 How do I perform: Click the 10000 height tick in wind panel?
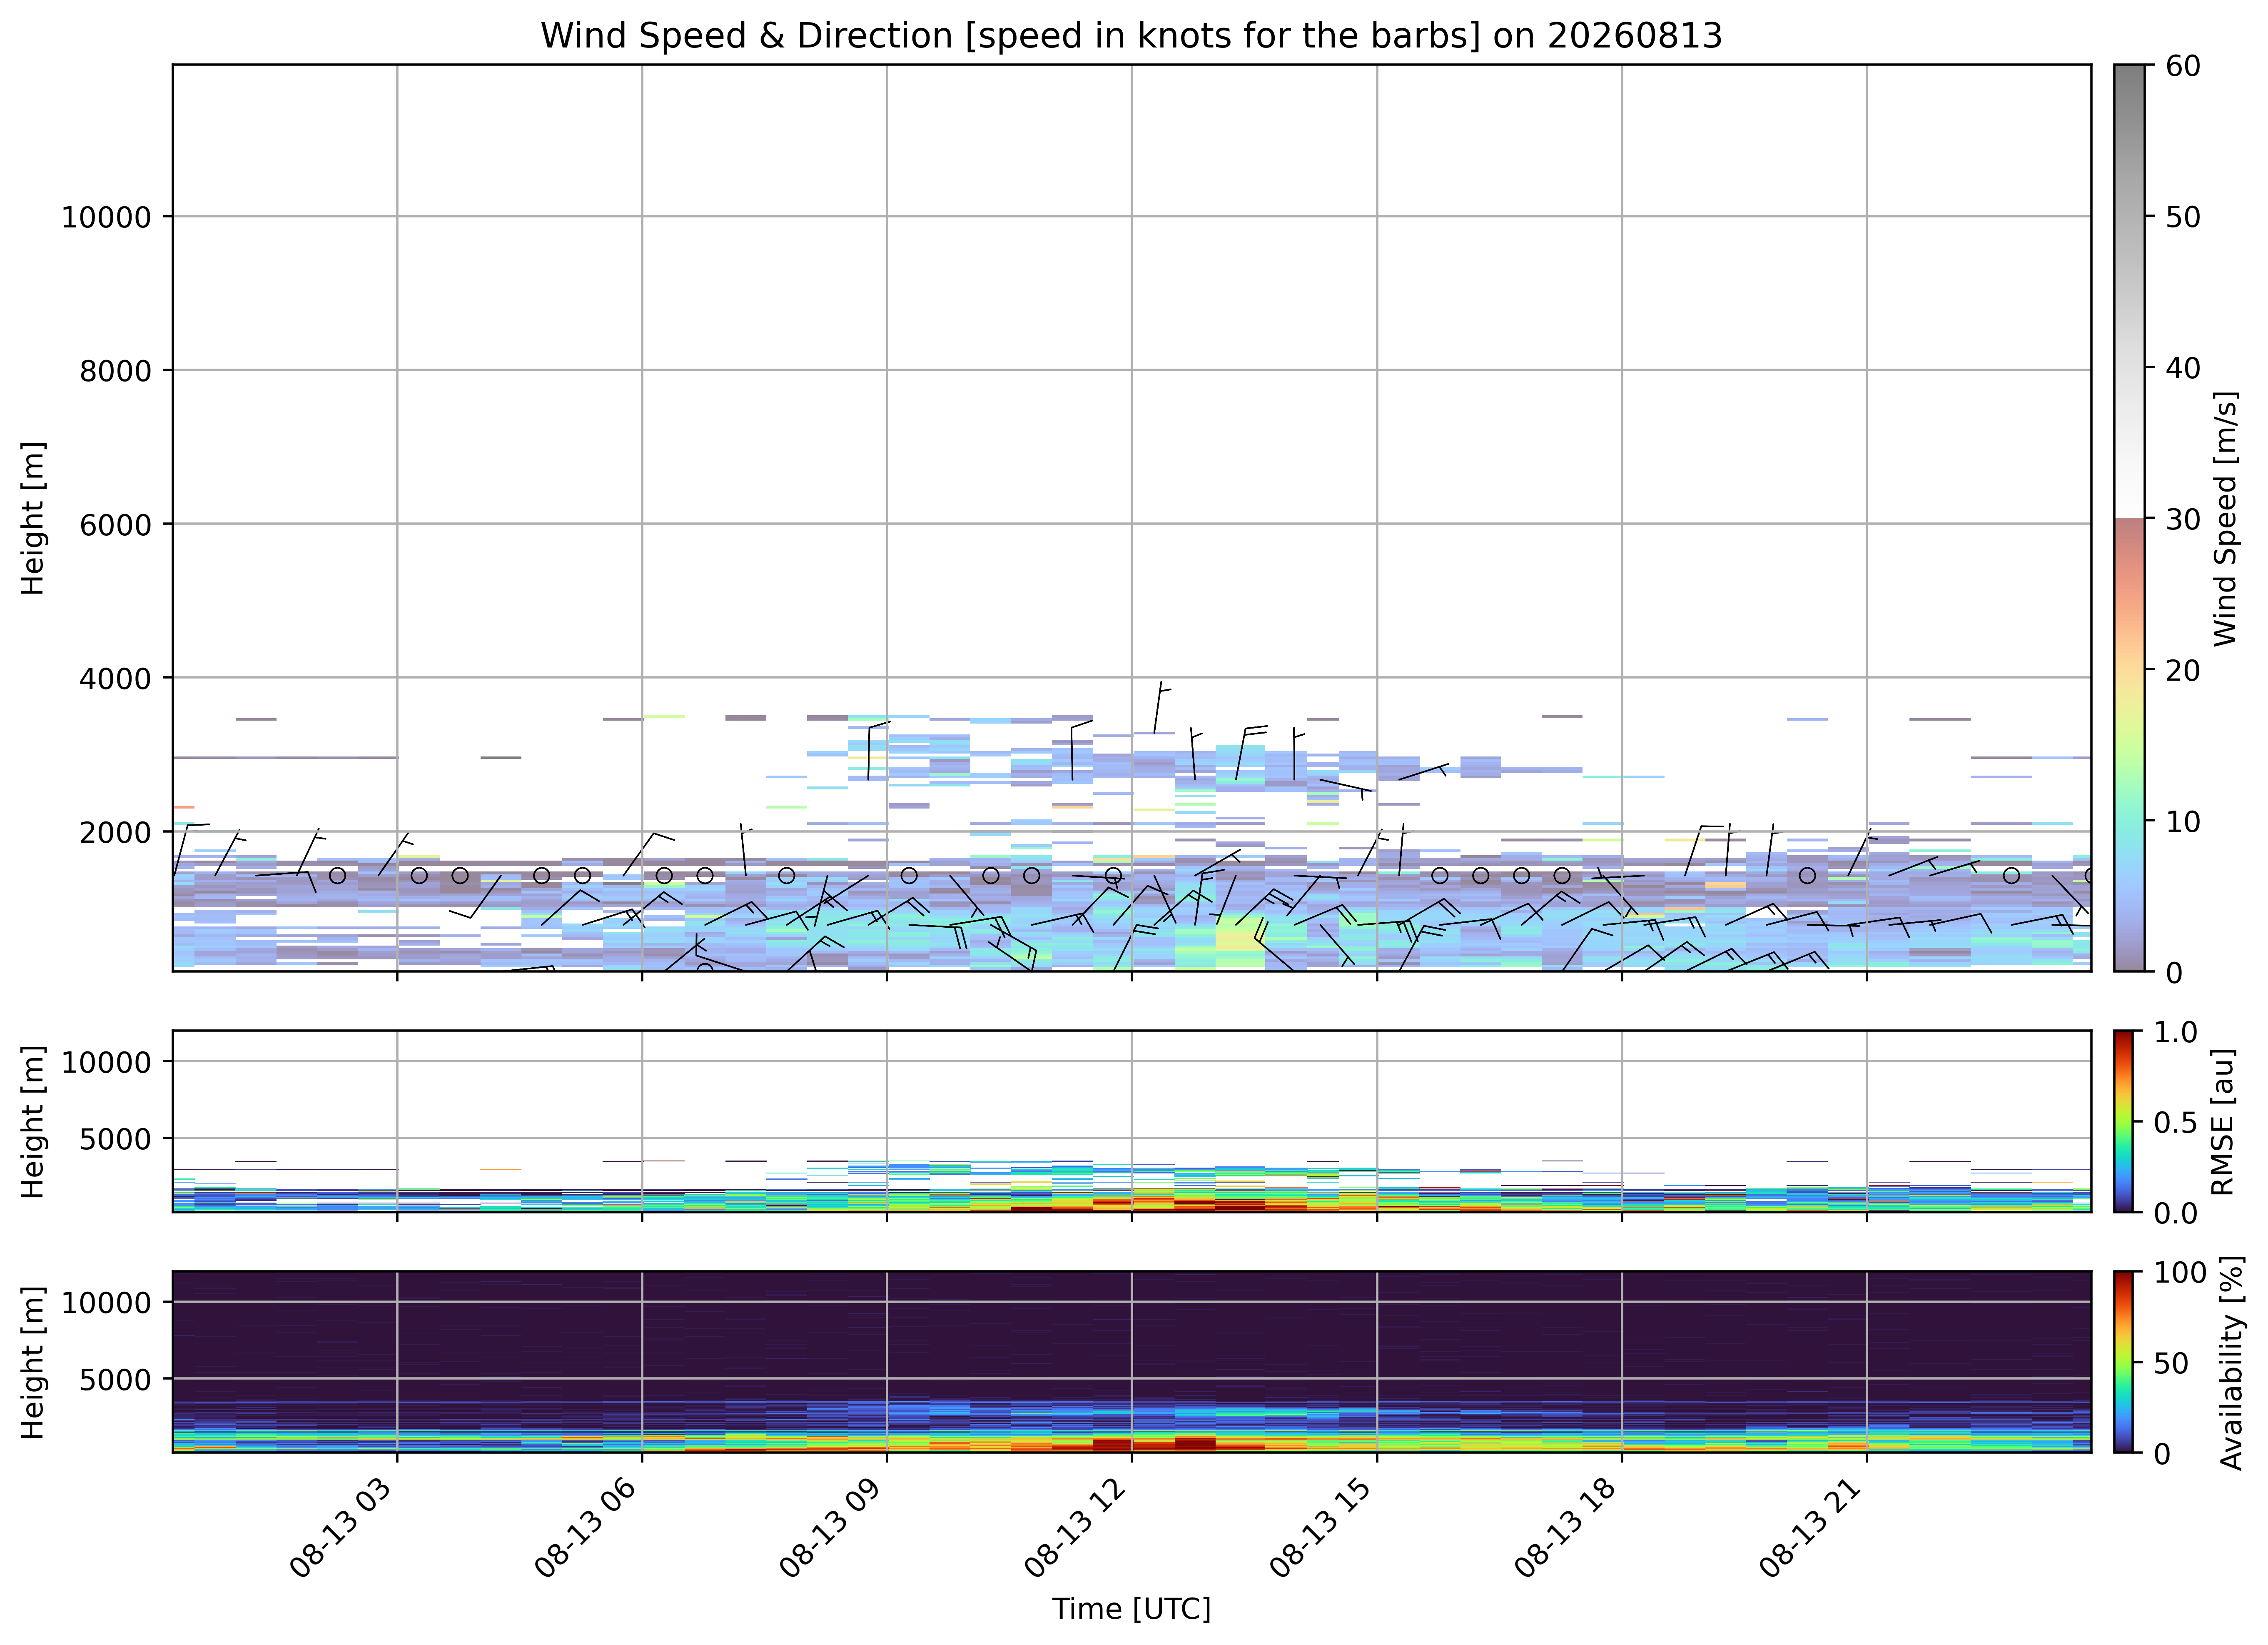pyautogui.click(x=106, y=217)
